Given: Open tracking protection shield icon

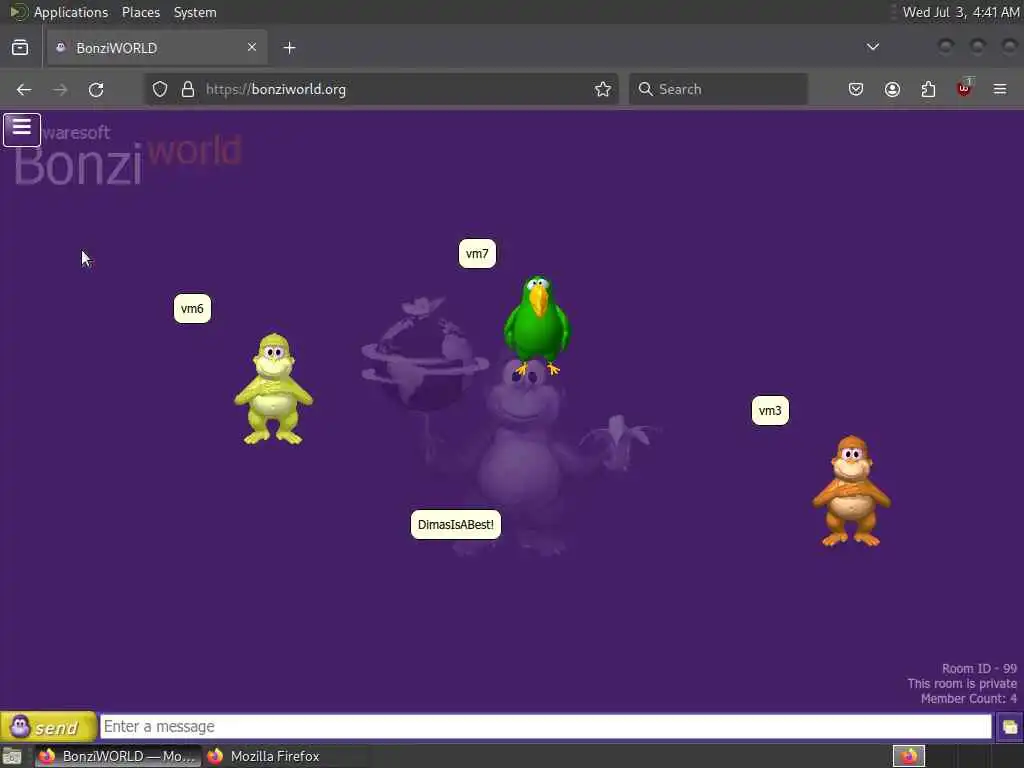Looking at the screenshot, I should [160, 89].
